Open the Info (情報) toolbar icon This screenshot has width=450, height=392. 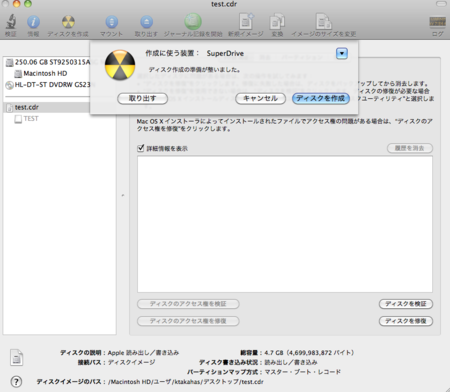33,22
